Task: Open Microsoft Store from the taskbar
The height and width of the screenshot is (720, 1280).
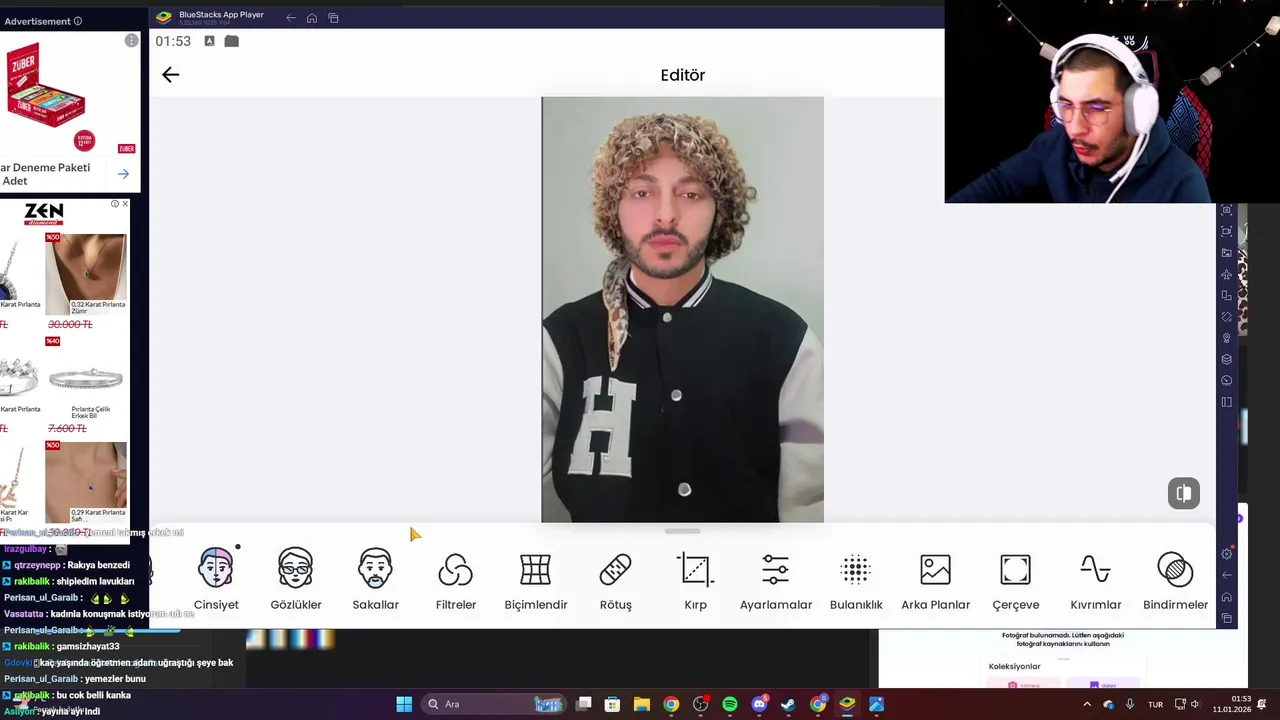Action: coord(613,704)
